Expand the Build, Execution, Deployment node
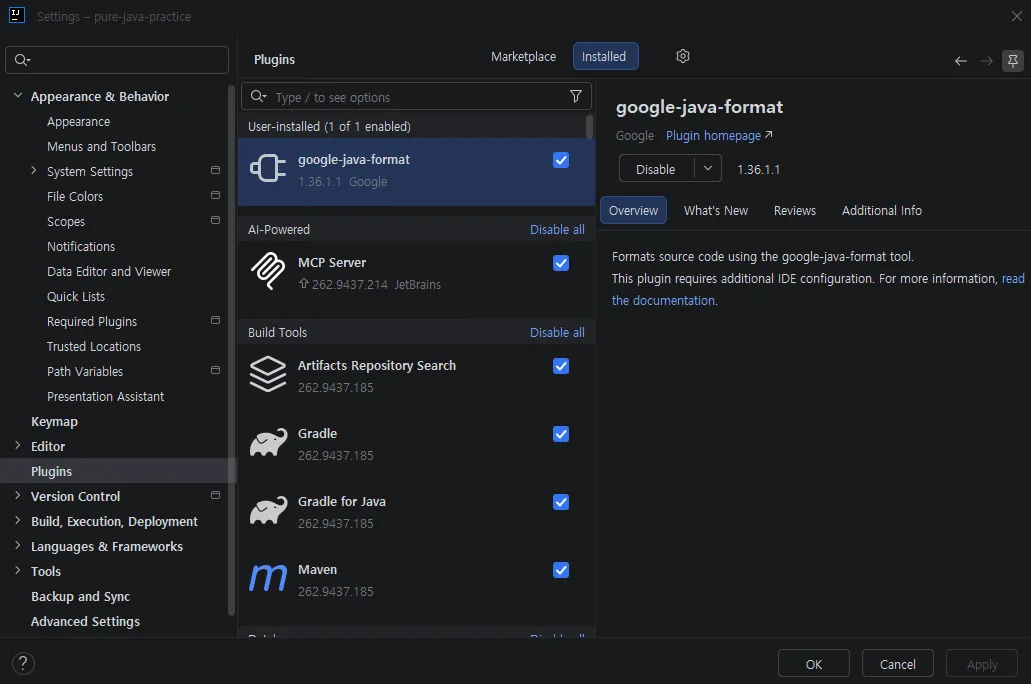The height and width of the screenshot is (684, 1031). (18, 520)
